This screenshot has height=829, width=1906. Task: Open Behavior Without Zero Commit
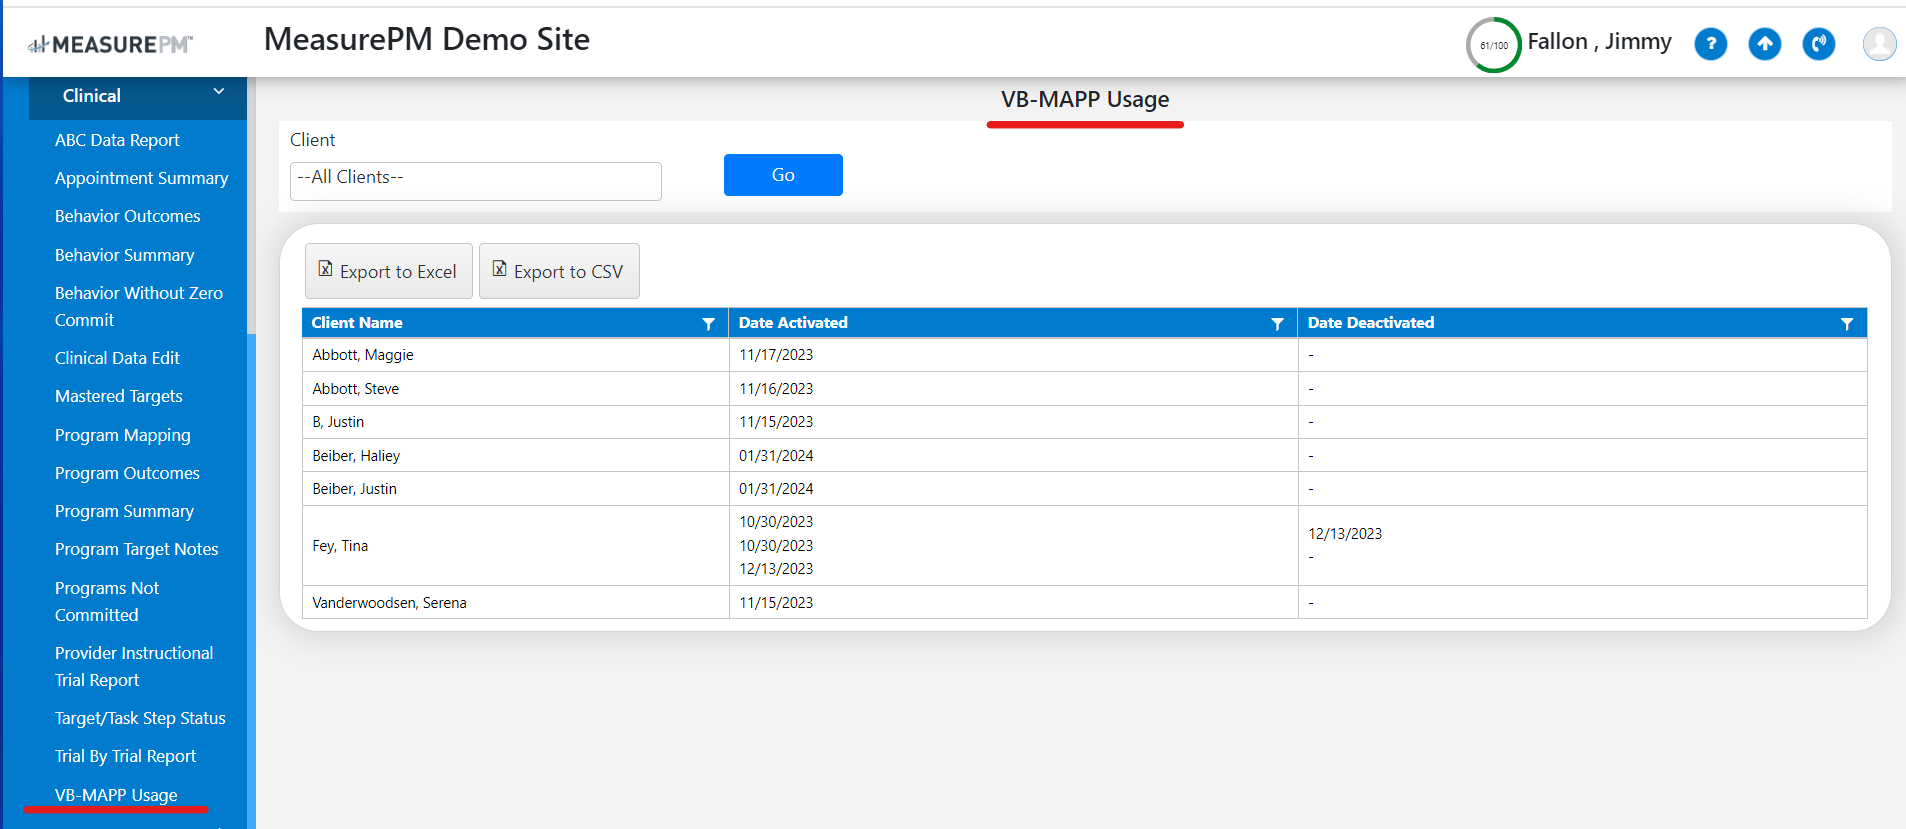(139, 306)
